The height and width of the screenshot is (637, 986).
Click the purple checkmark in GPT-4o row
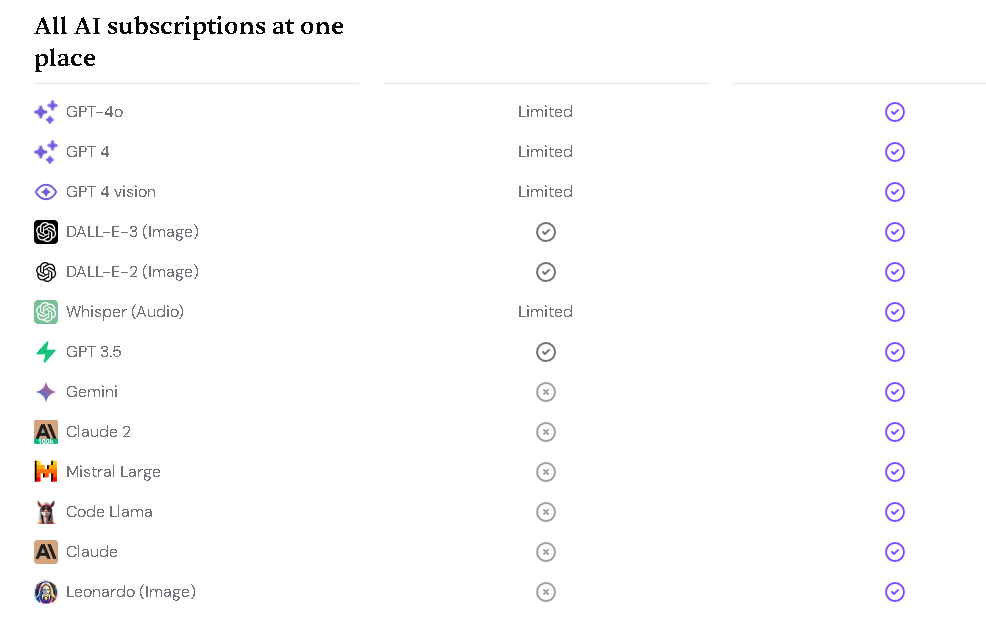[895, 112]
